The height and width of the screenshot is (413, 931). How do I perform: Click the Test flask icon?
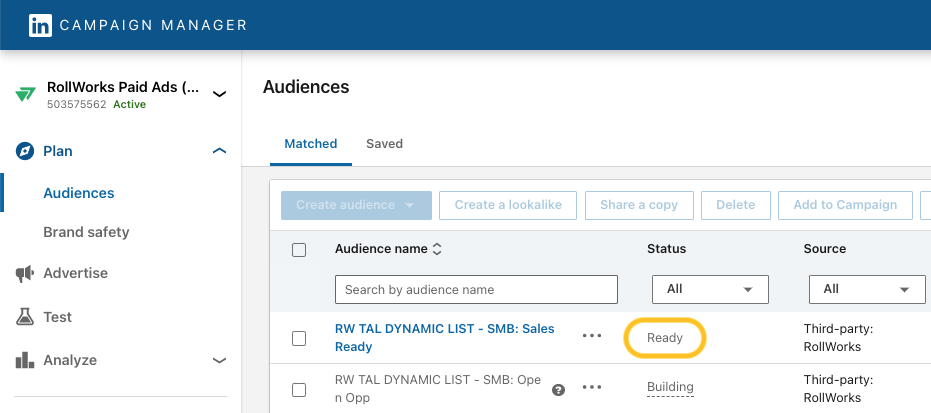pyautogui.click(x=25, y=317)
